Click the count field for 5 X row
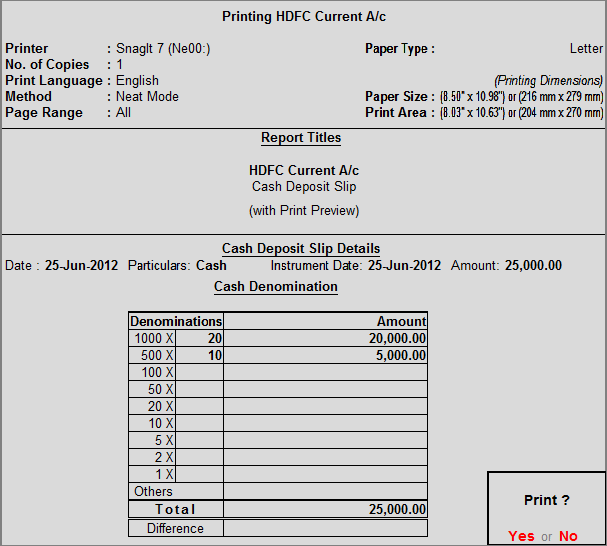The height and width of the screenshot is (546, 607). pos(199,440)
